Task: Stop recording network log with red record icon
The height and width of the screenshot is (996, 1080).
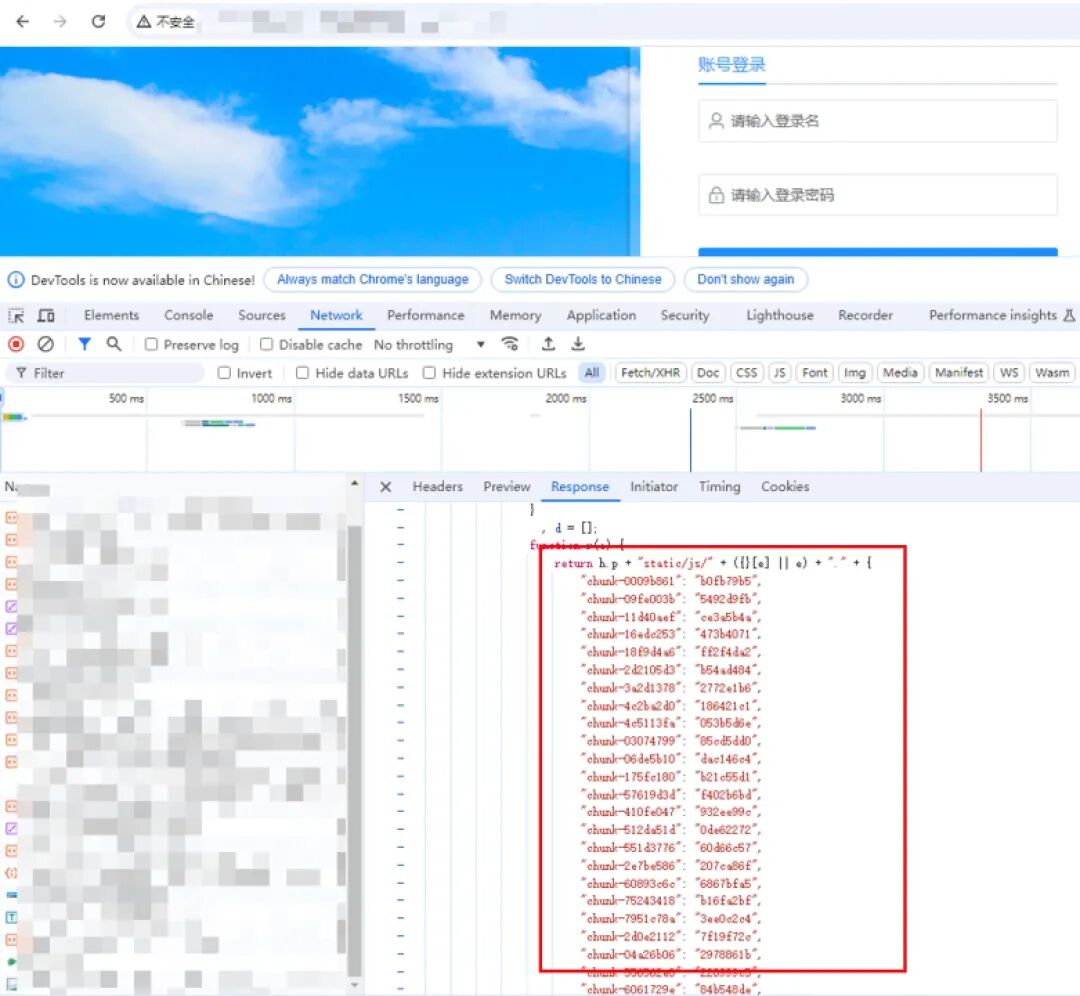Action: pyautogui.click(x=16, y=344)
